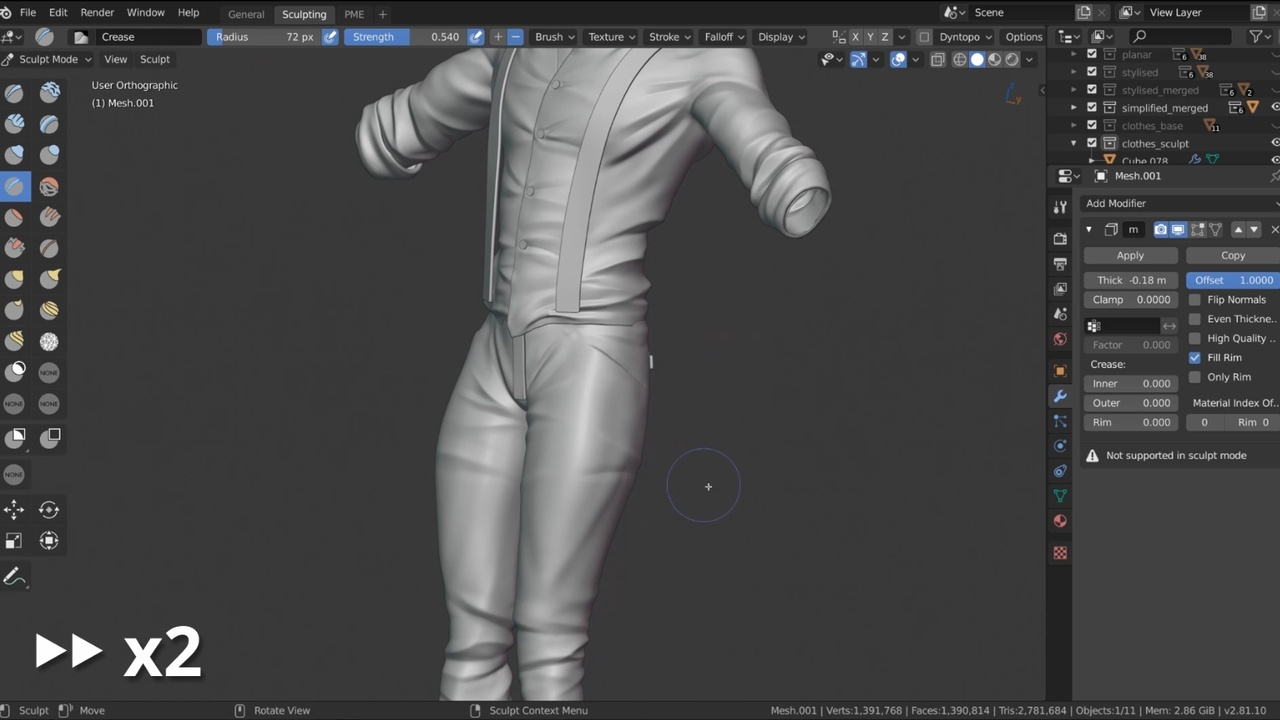Select the Annotate pencil tool
1280x720 pixels.
[x=14, y=577]
